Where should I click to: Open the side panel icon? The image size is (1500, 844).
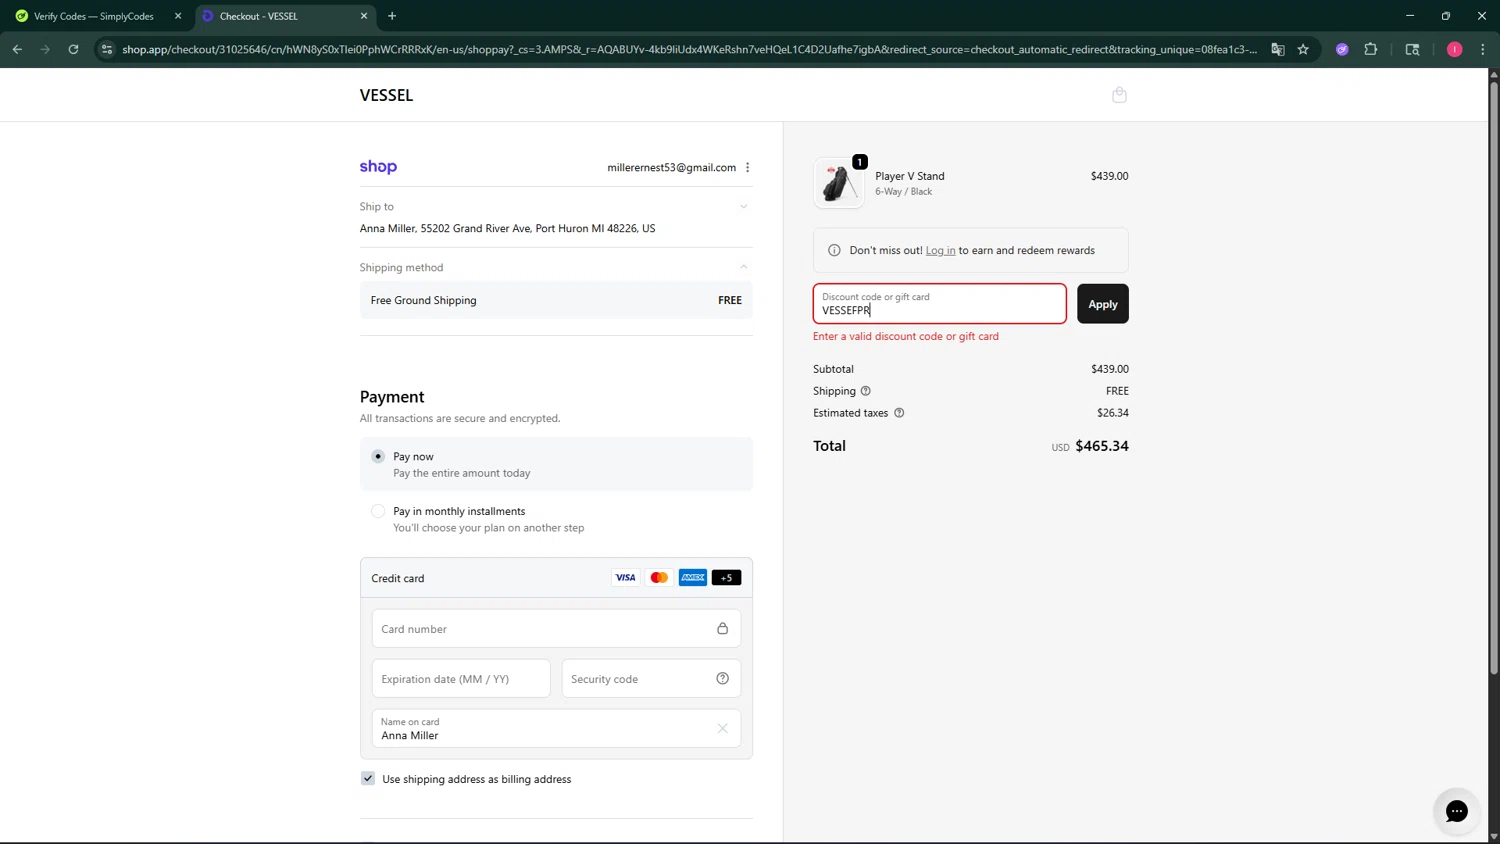(x=1412, y=49)
